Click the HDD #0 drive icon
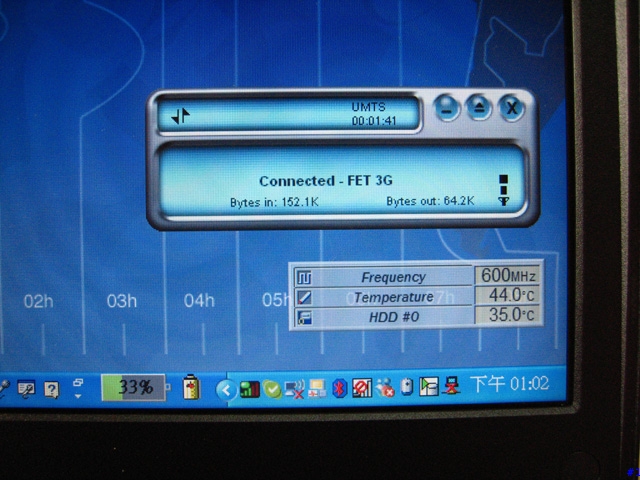This screenshot has height=480, width=640. (x=304, y=317)
